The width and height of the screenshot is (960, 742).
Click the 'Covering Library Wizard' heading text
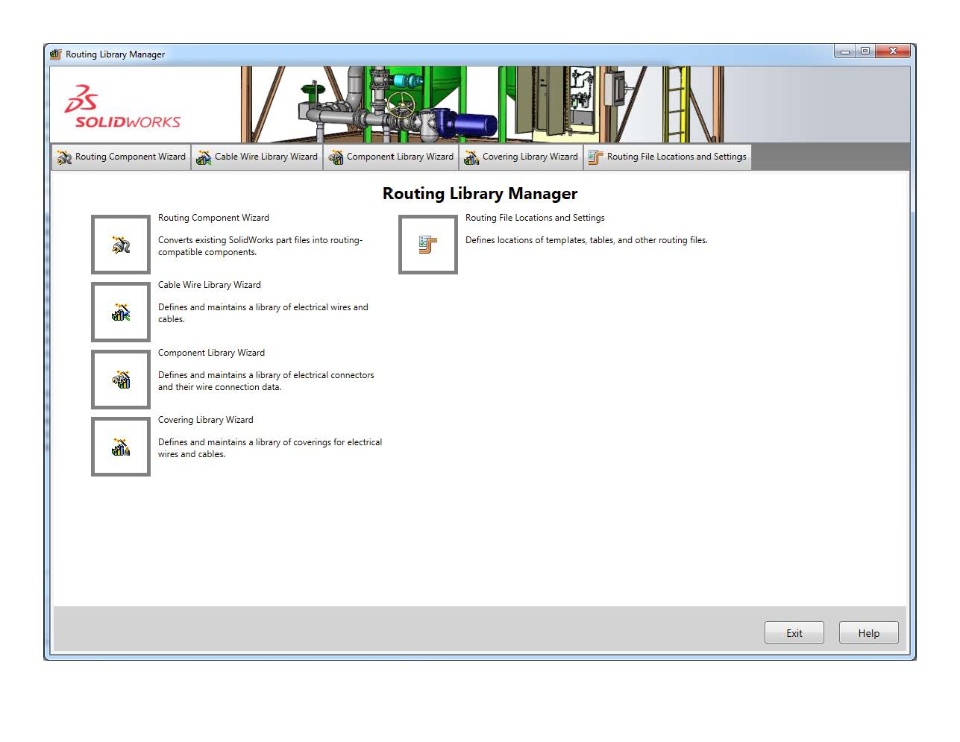pos(206,420)
